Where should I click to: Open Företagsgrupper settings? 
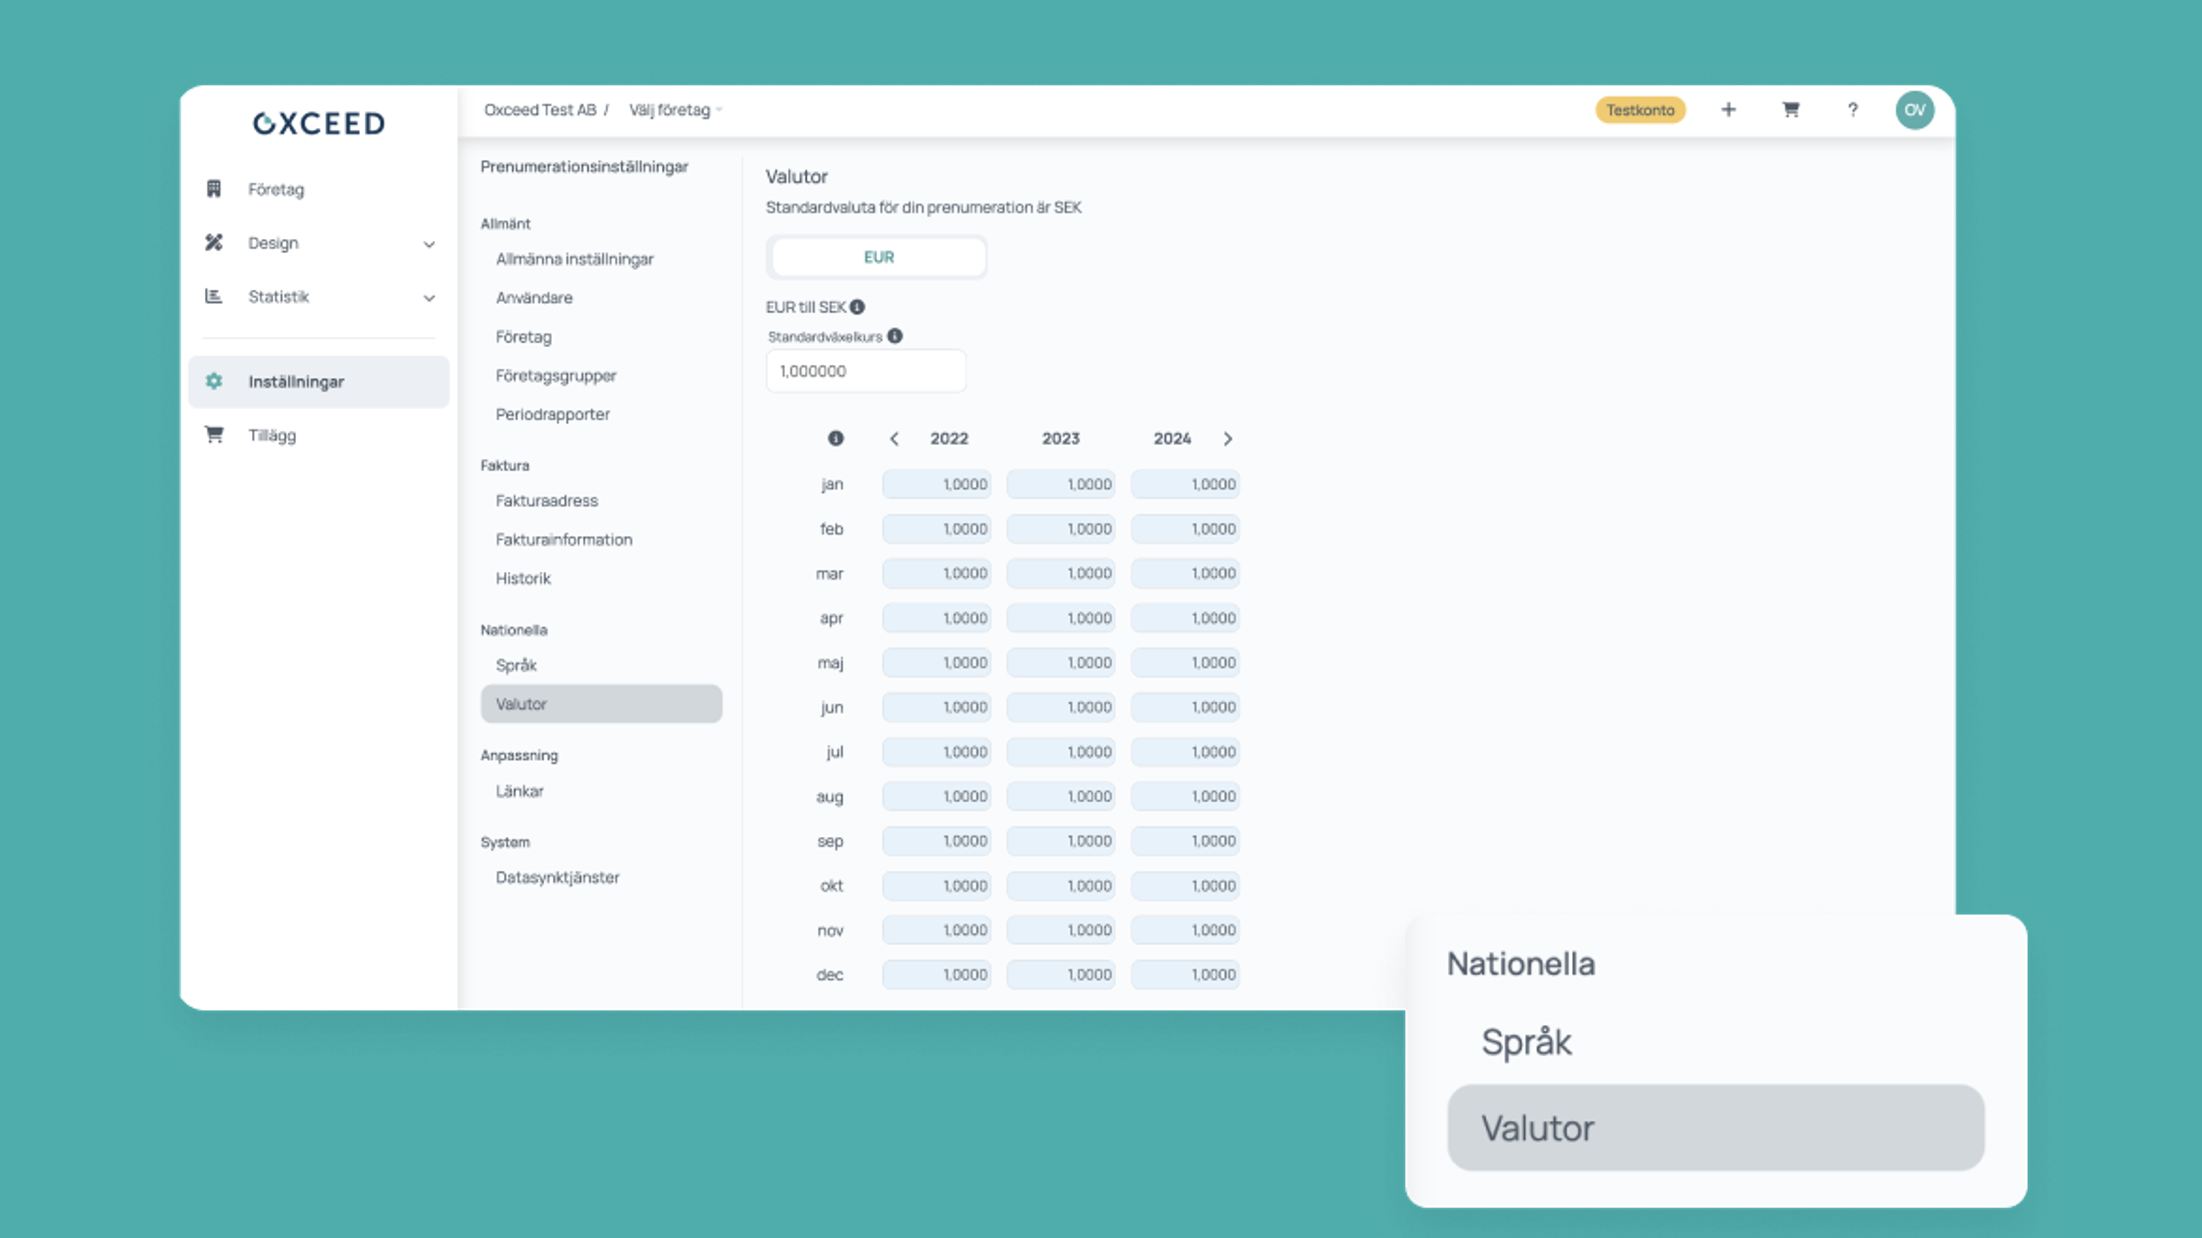[556, 376]
